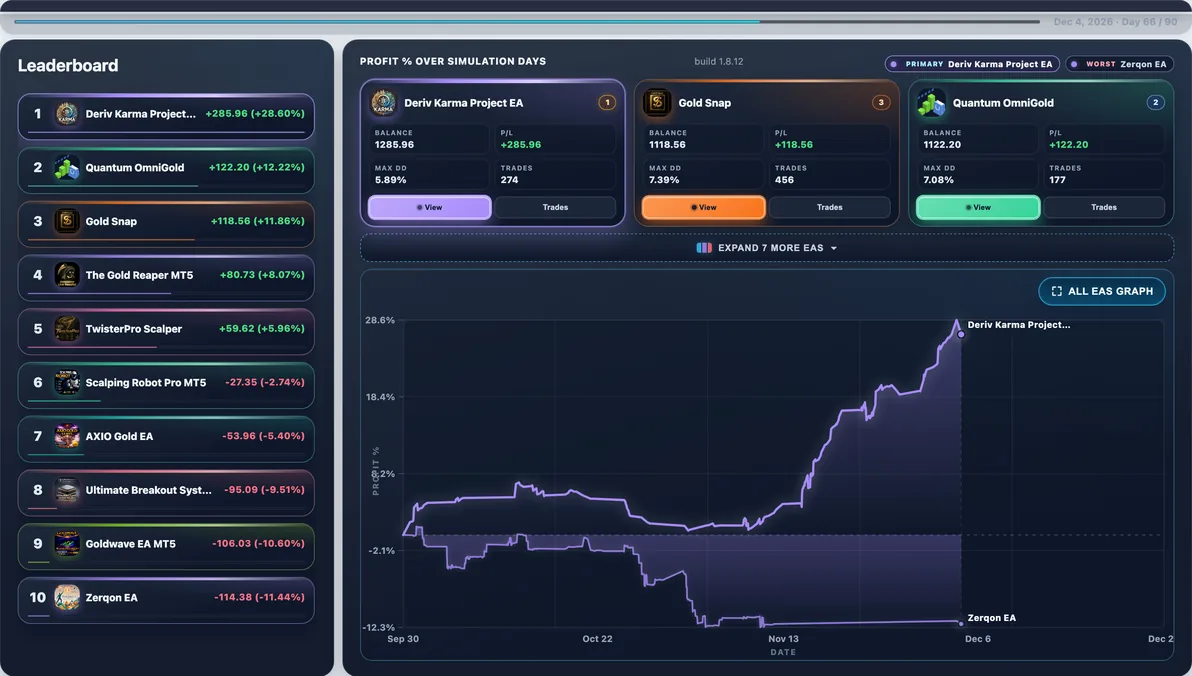
Task: Click Deriv Karma balance value 1285.96
Action: (394, 144)
